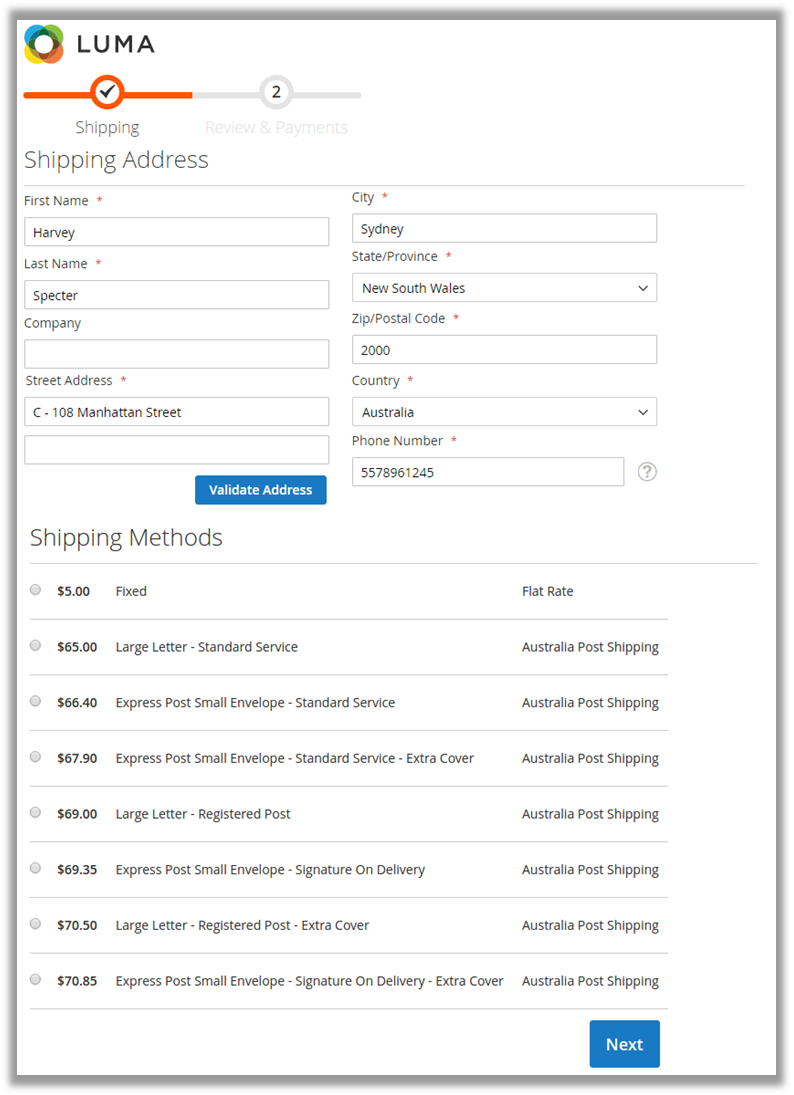Select $66.40 Express Post Small Envelope option

pyautogui.click(x=36, y=702)
